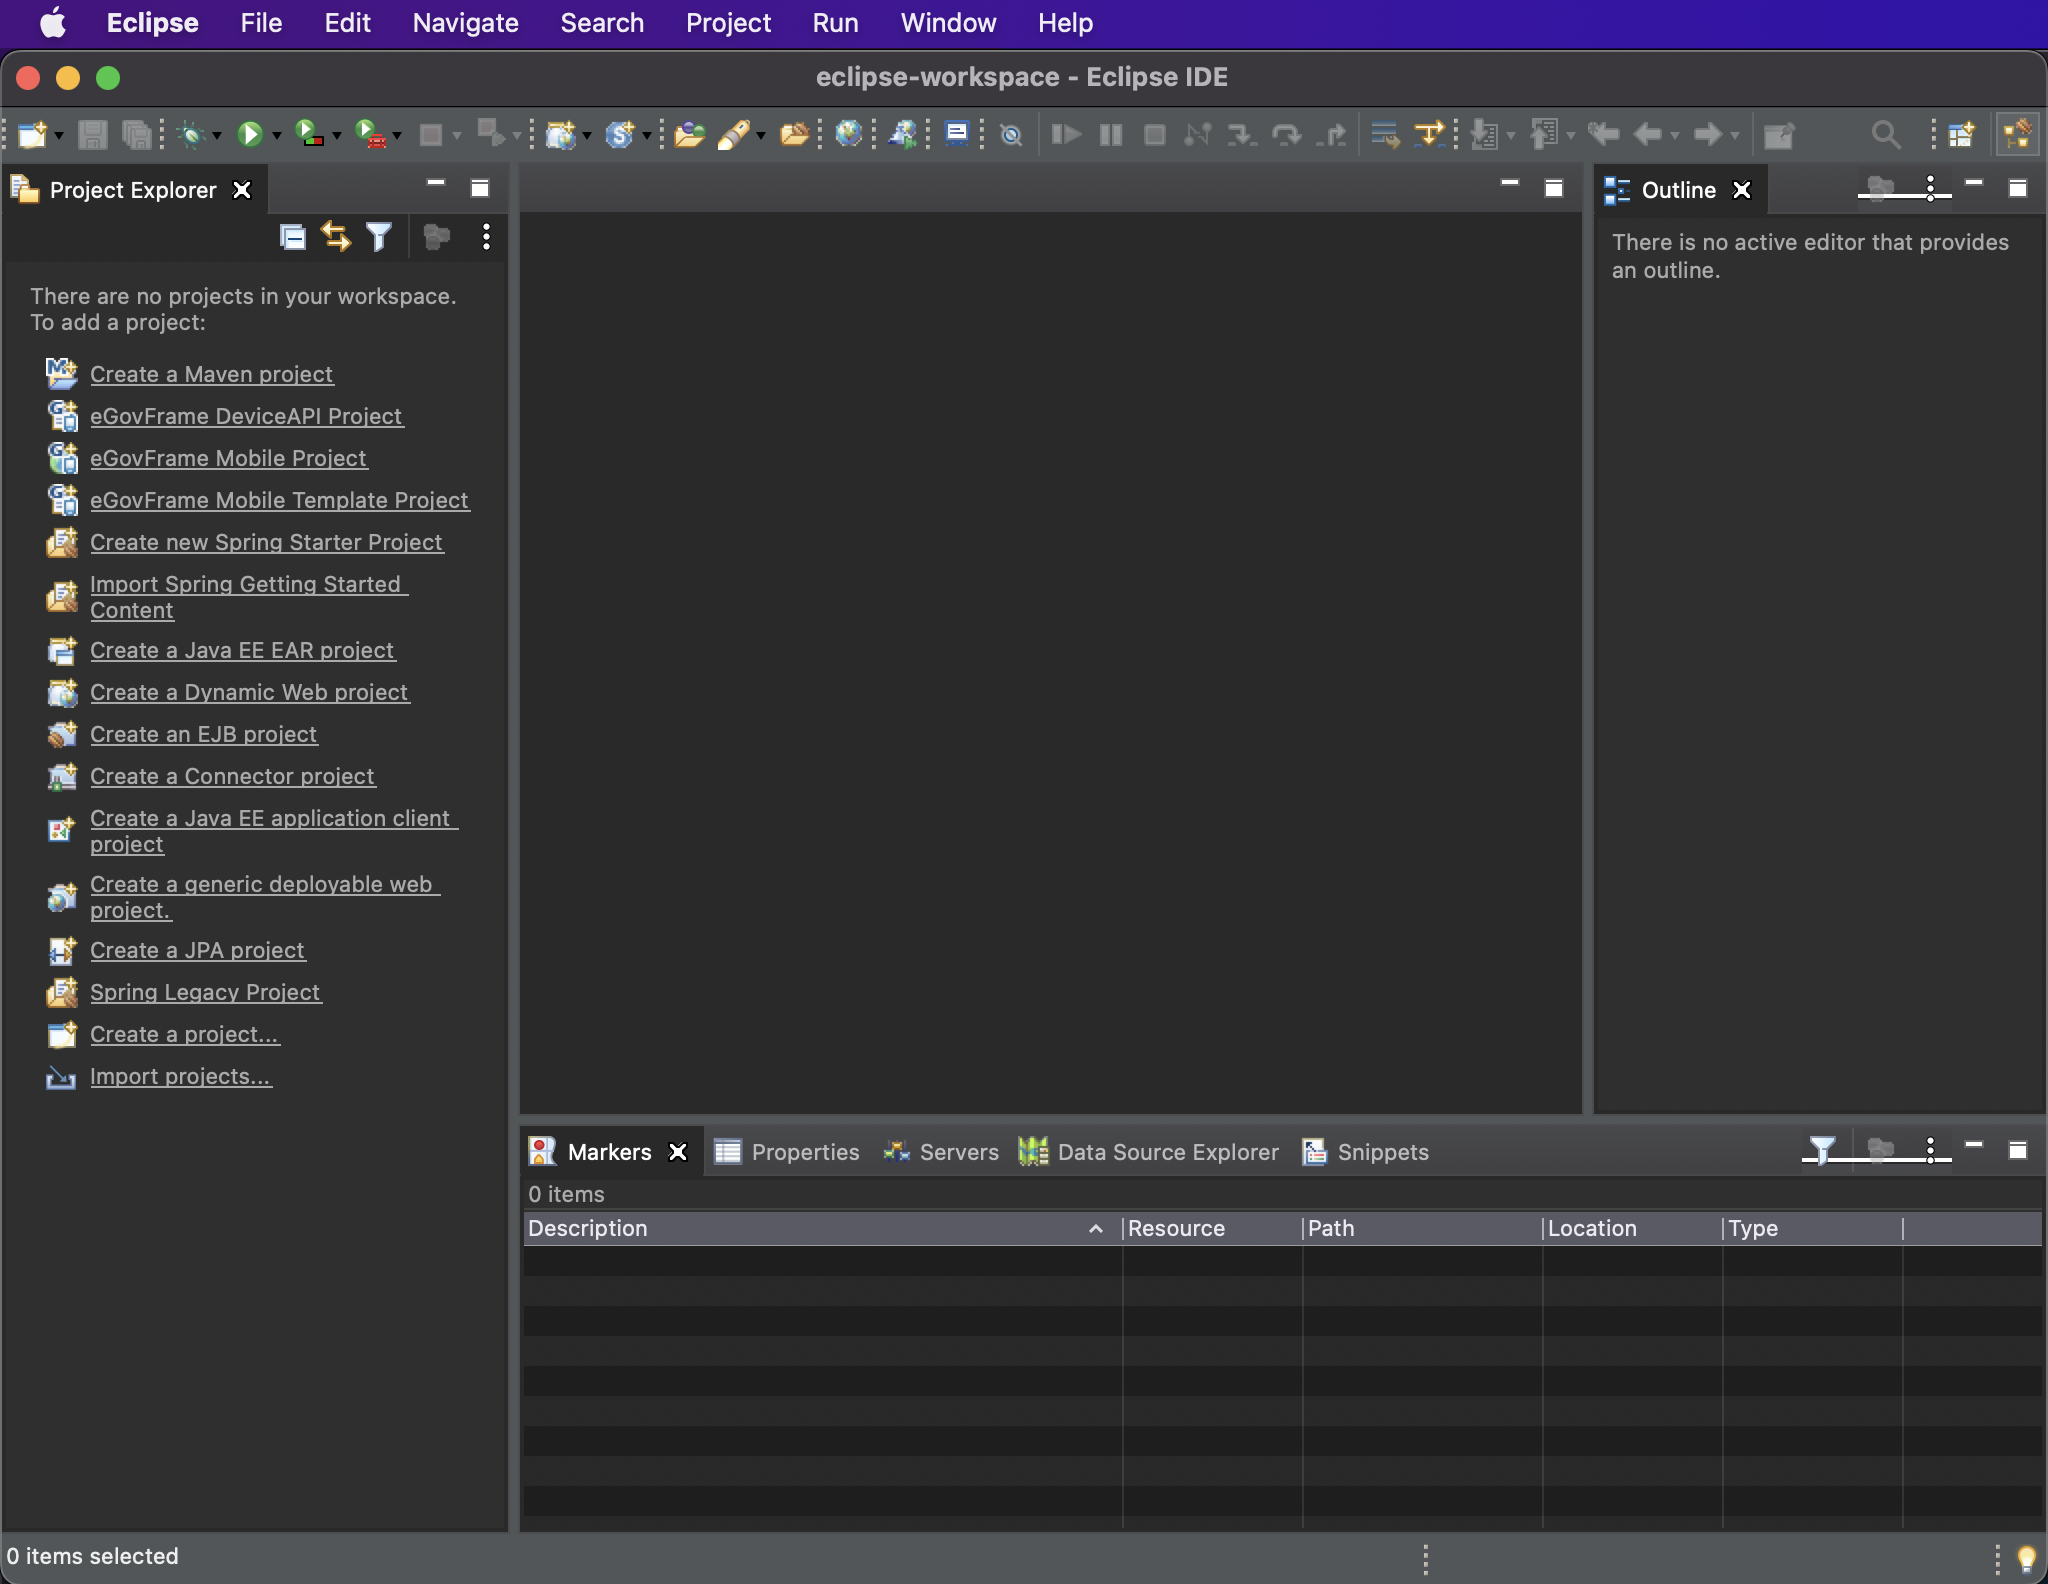Click the magnifier Search icon in toolbar
The width and height of the screenshot is (2048, 1584).
[1885, 134]
